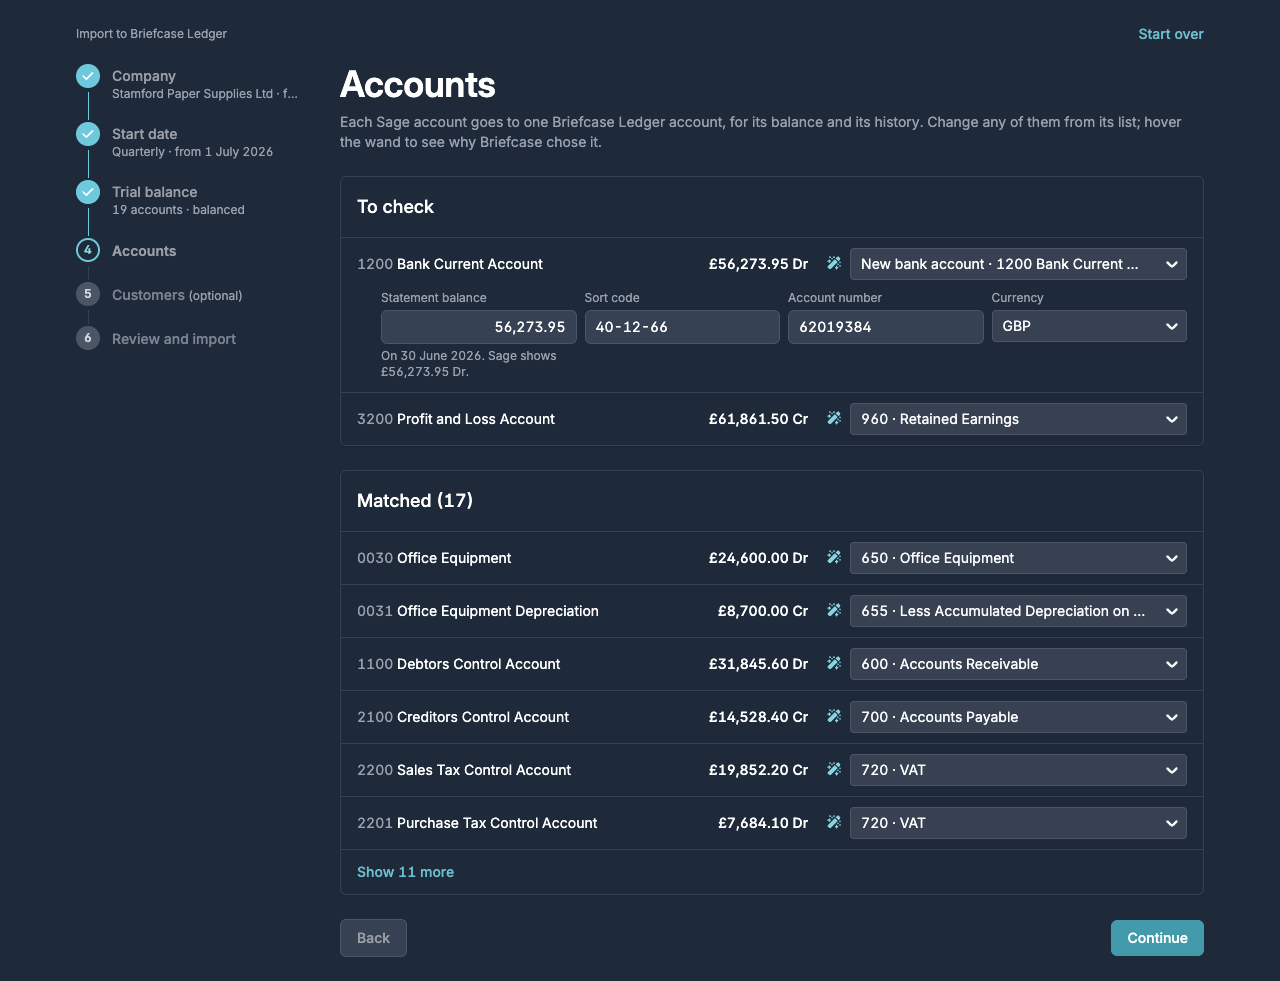Click wand icon for Sales Tax Control Account

[833, 770]
